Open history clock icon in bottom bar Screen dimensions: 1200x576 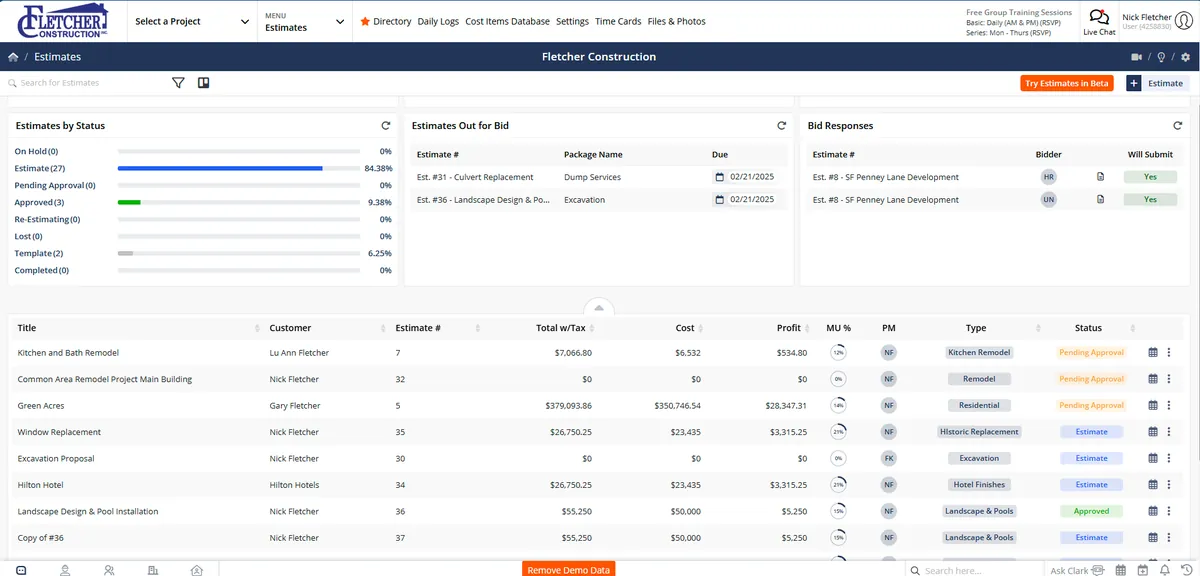(x=1185, y=570)
